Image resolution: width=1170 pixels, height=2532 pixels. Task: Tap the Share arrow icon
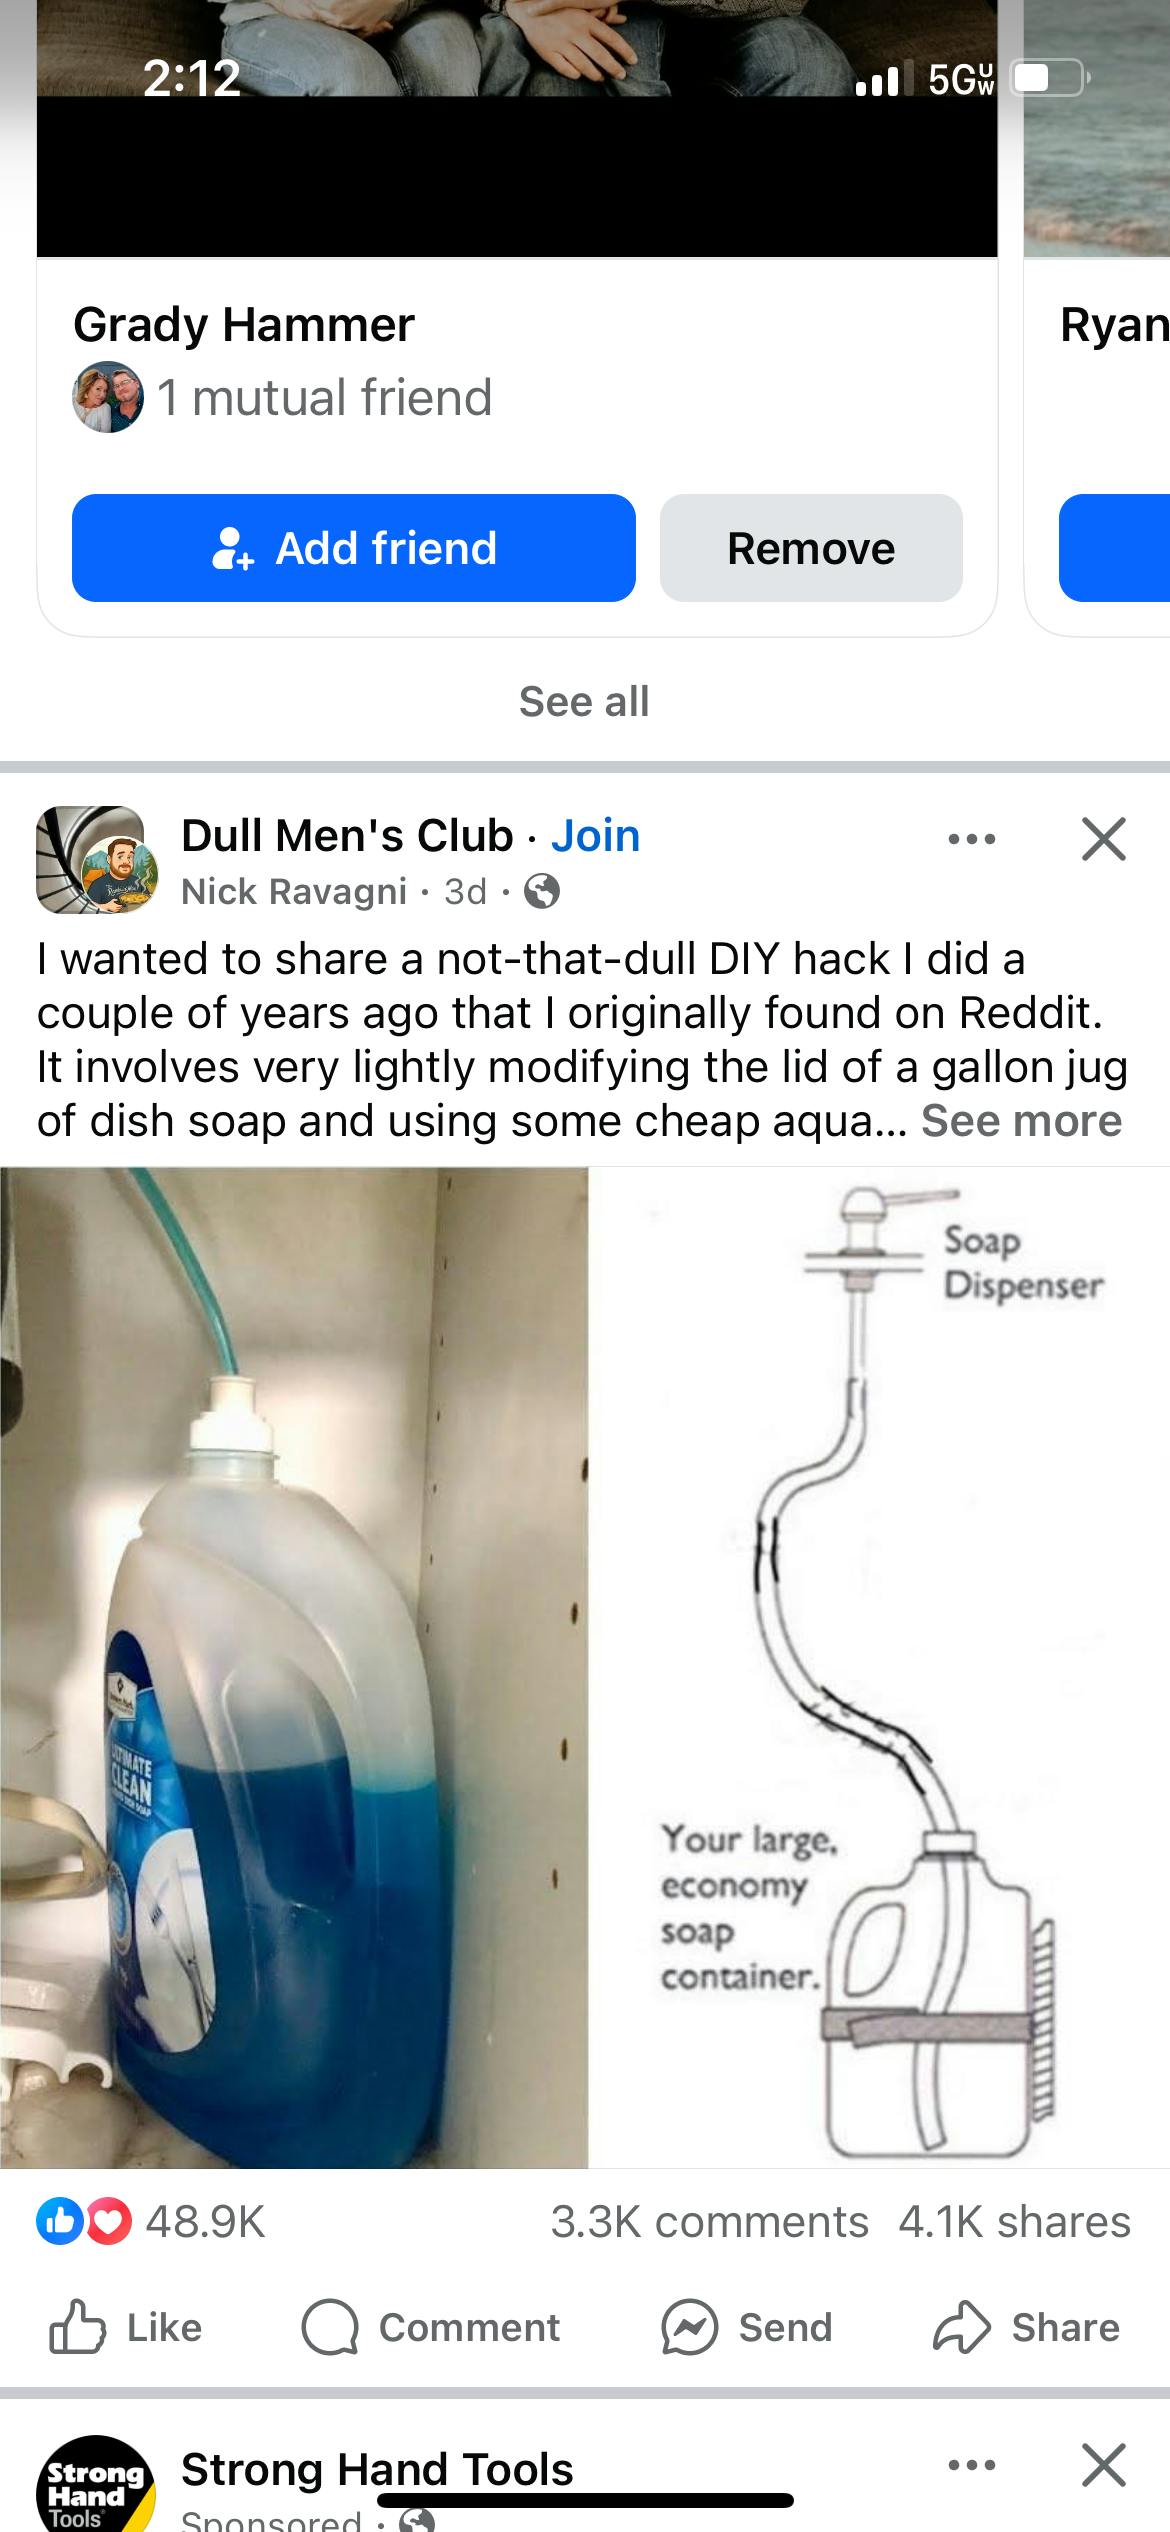[961, 2328]
